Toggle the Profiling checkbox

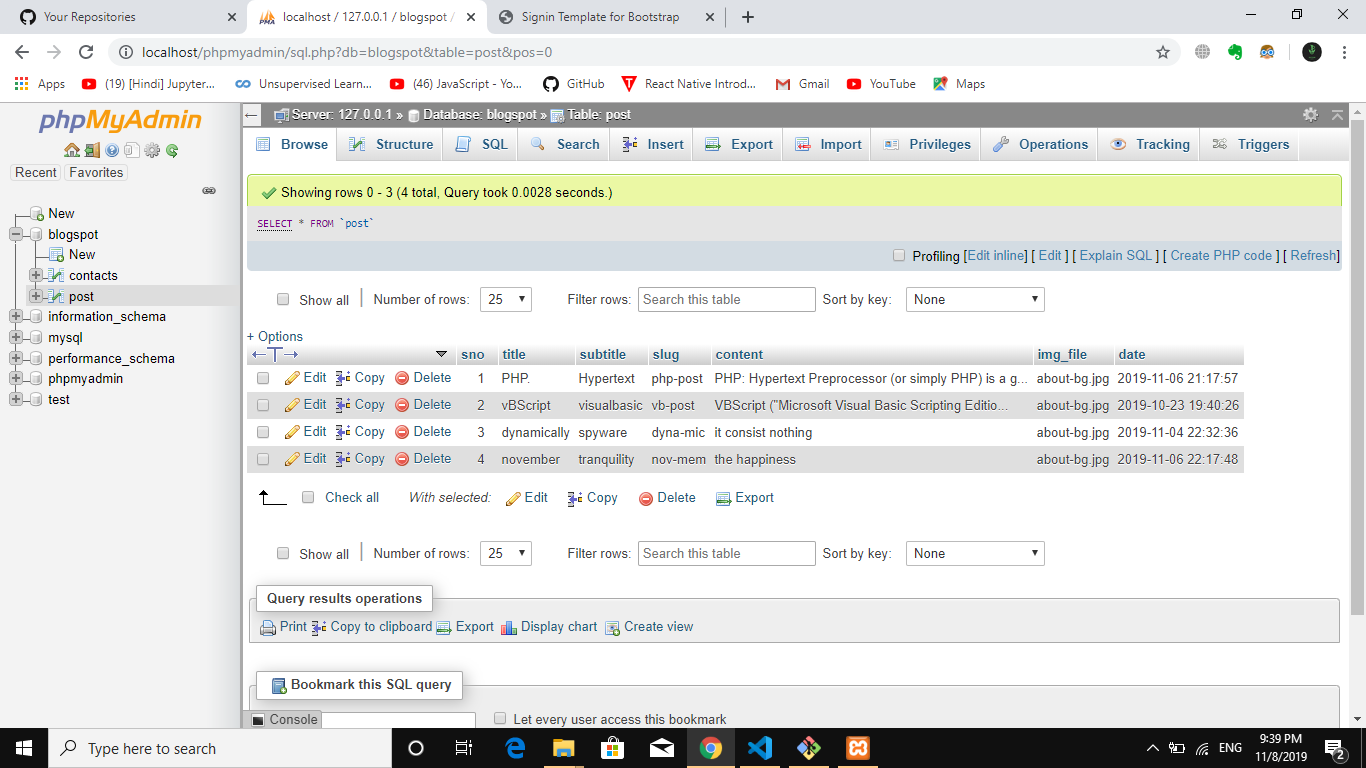[899, 256]
